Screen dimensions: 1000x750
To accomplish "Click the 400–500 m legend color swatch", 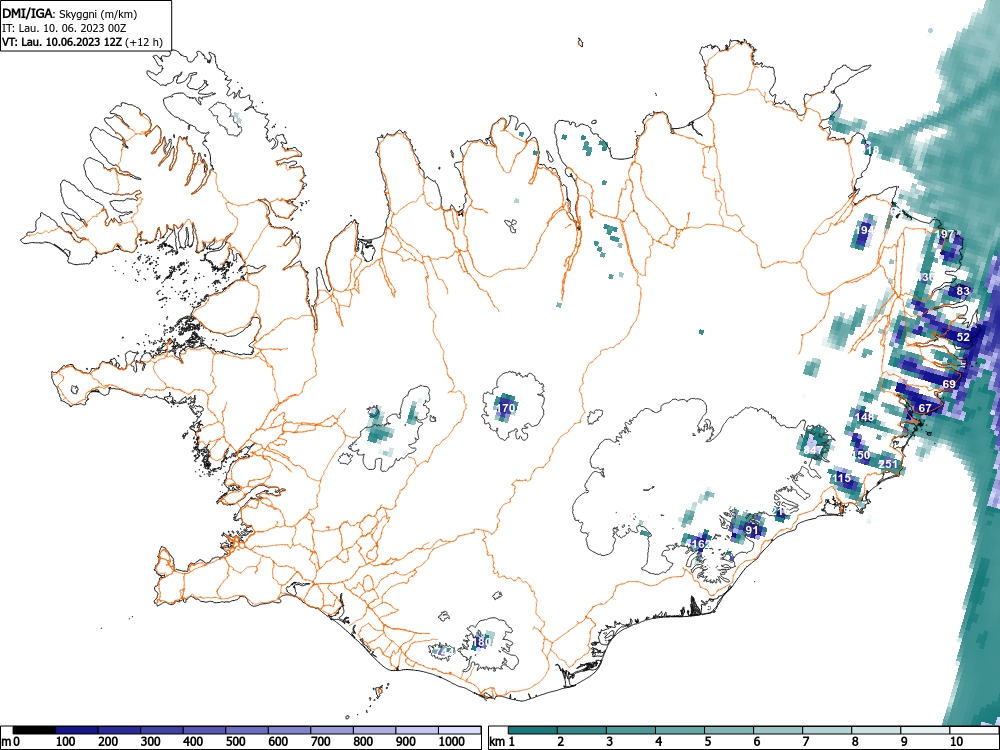I will coord(205,730).
